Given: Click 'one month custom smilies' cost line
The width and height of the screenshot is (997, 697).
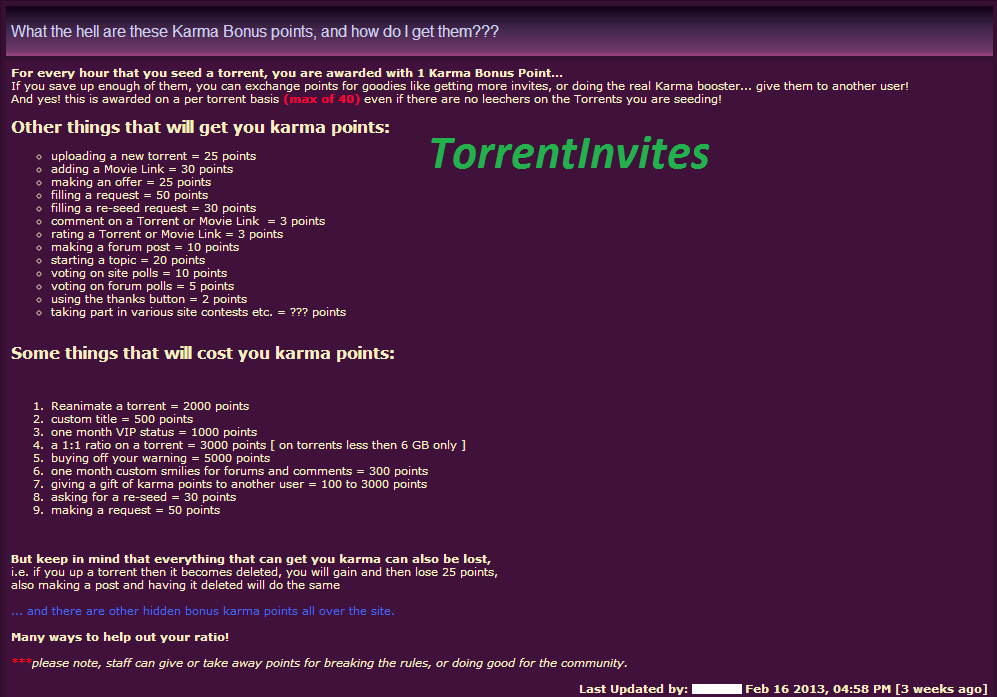Looking at the screenshot, I should (x=239, y=471).
